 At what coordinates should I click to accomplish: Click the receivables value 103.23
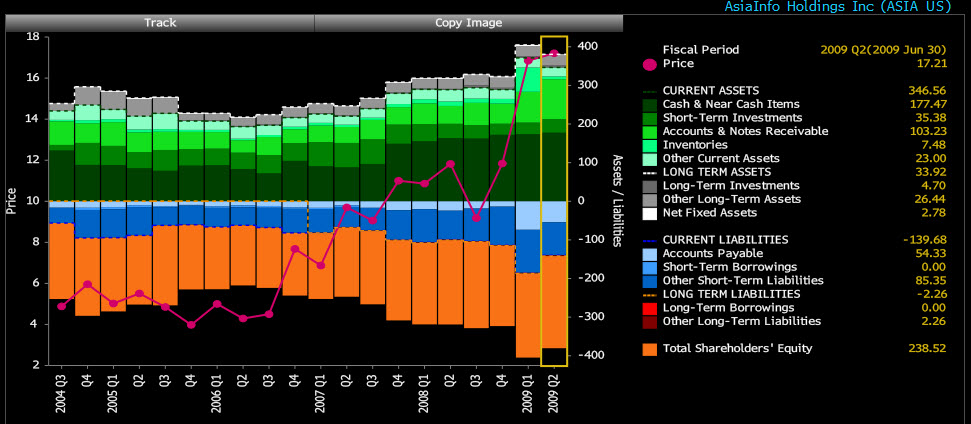tap(928, 131)
